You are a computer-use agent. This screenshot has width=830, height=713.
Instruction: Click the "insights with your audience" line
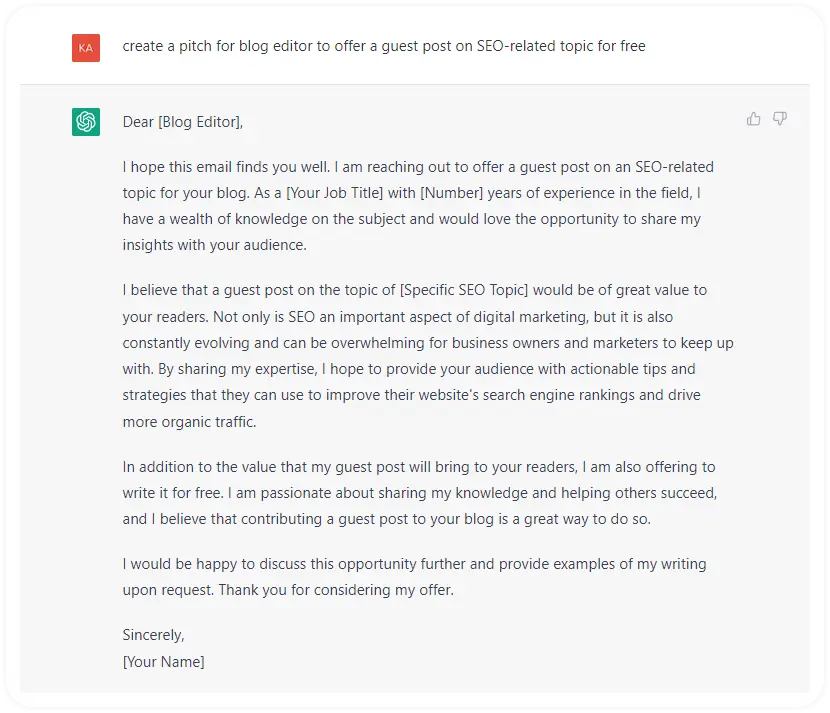click(214, 245)
